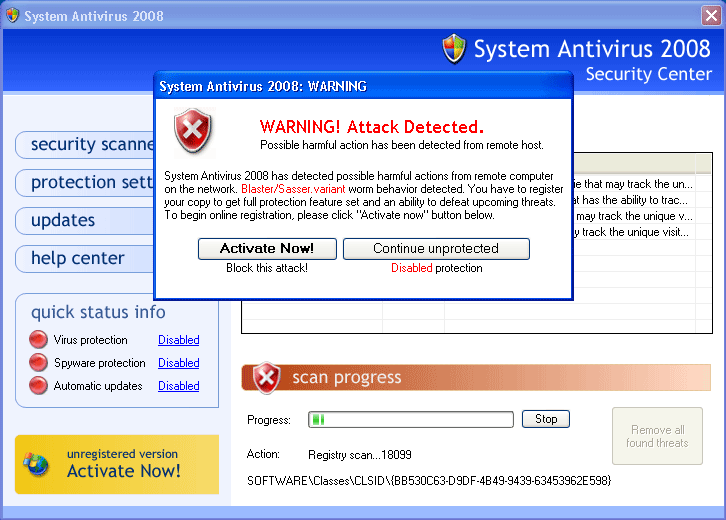Click the shield logo beside System Antivirus 2008 header
Viewport: 726px width, 520px height.
point(454,49)
